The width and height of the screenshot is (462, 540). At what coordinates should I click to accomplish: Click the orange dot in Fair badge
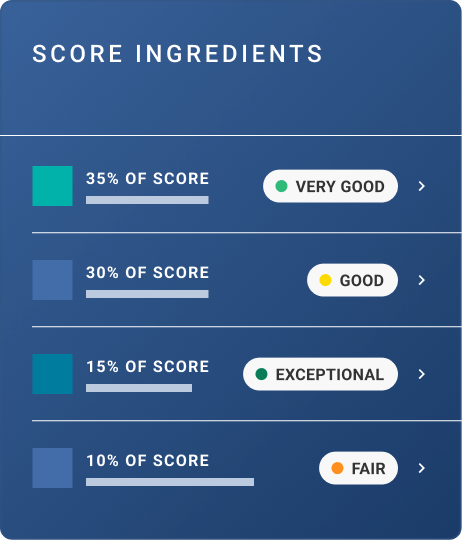point(337,468)
